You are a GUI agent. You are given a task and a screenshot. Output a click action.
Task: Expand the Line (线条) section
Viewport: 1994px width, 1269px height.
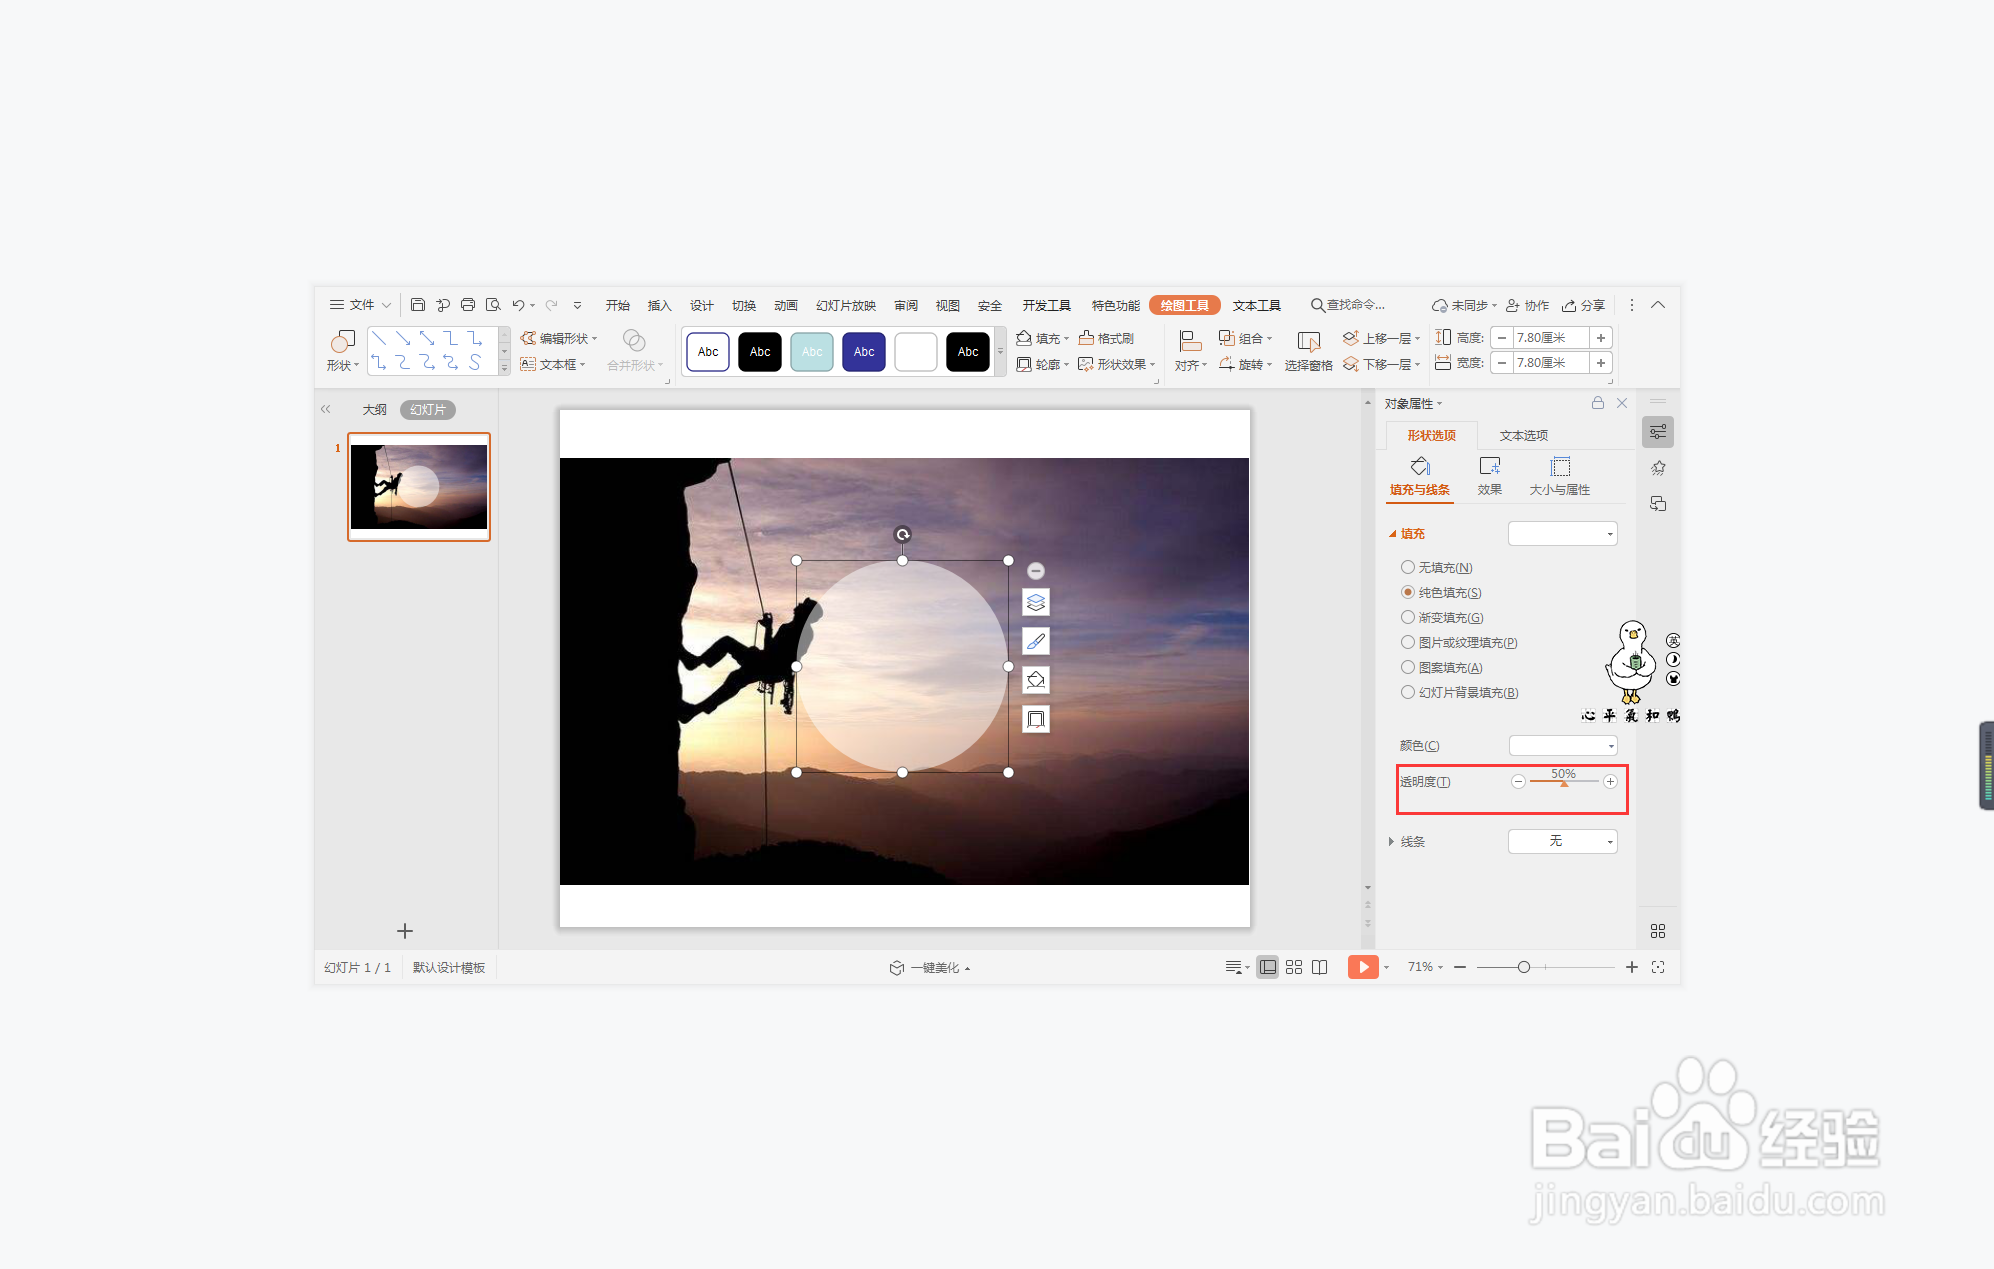pyautogui.click(x=1391, y=841)
